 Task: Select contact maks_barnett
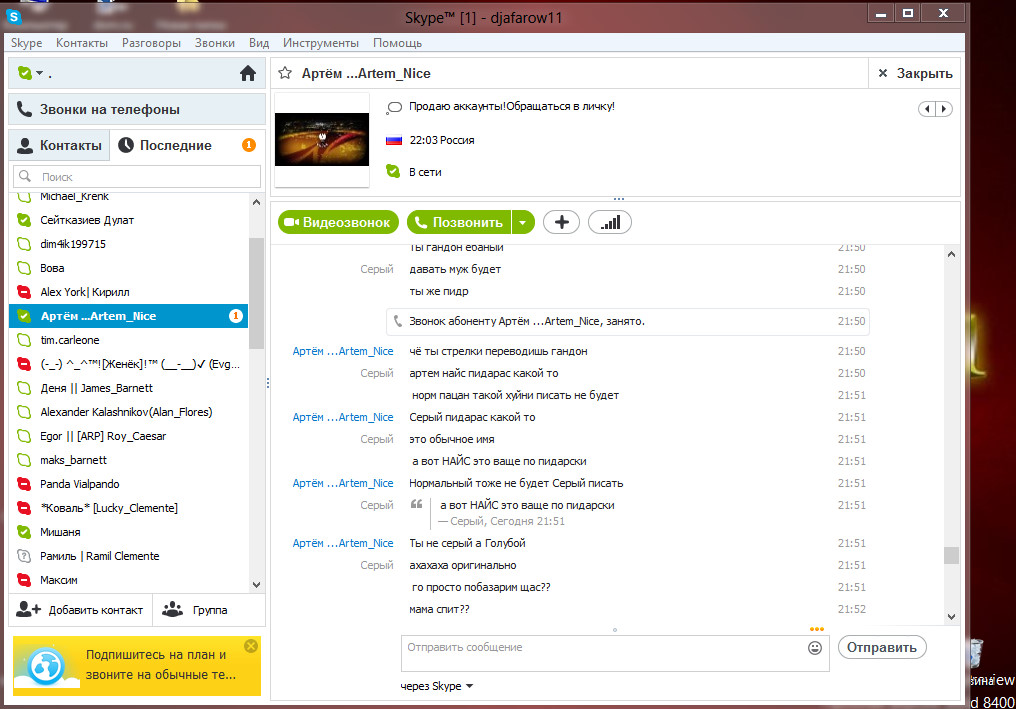point(128,460)
